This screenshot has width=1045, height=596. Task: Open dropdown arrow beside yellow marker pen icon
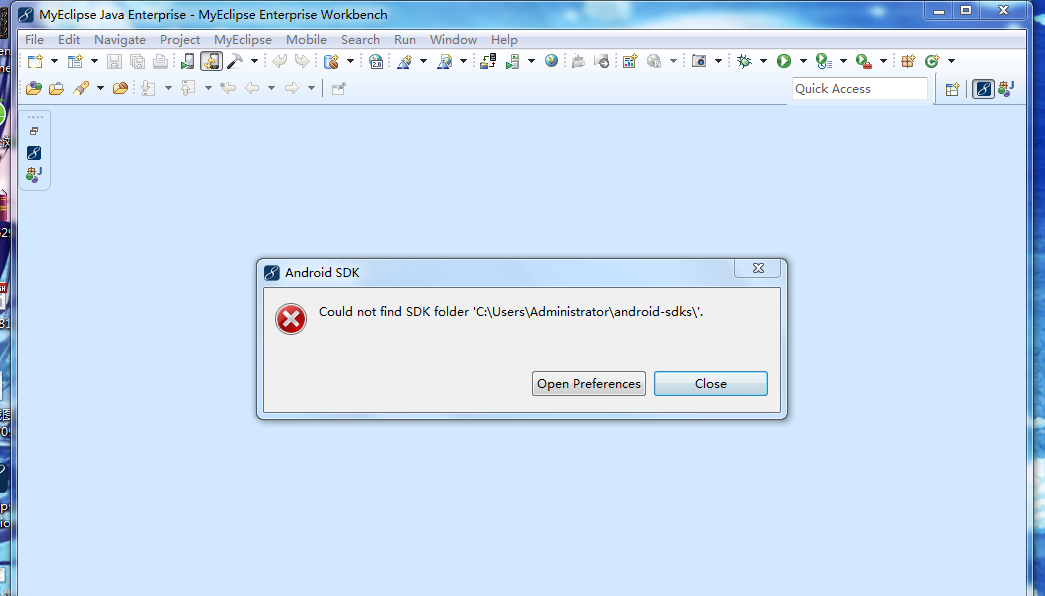click(100, 88)
